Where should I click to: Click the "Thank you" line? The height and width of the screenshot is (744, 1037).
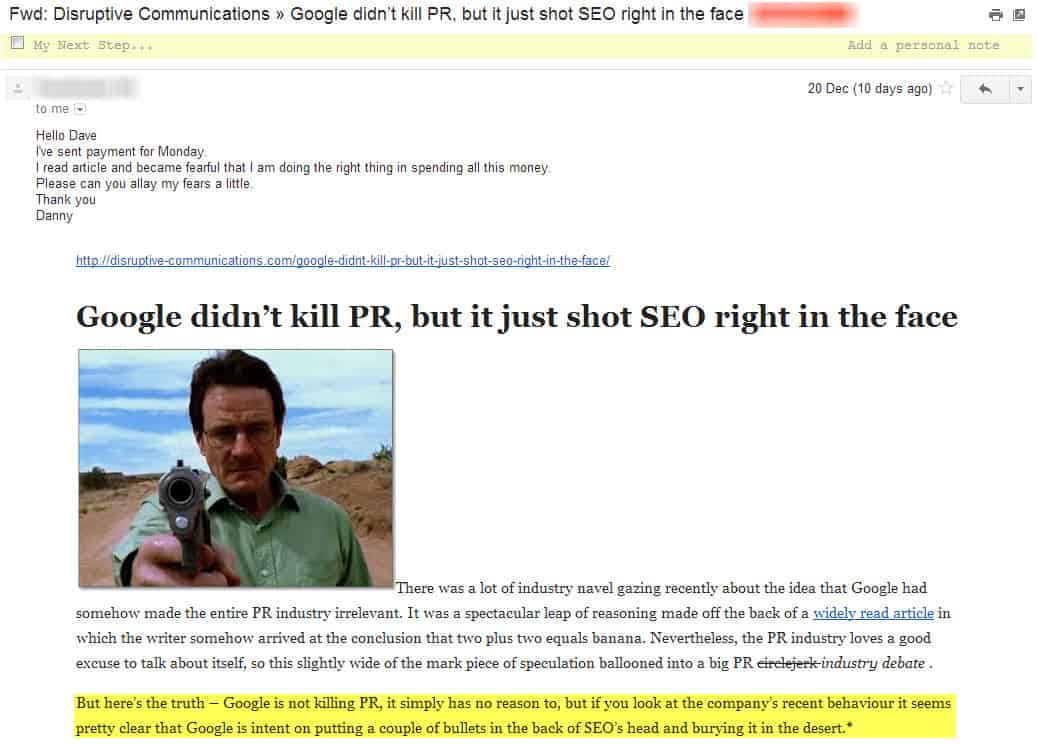(65, 200)
